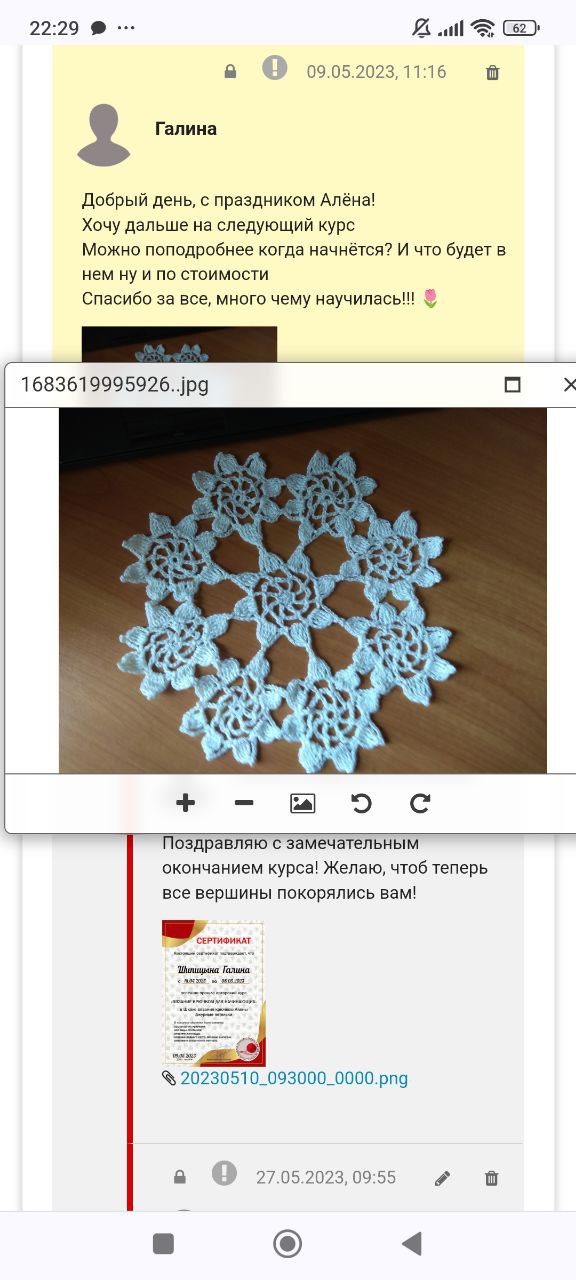Rotate image clockwise
Image resolution: width=576 pixels, height=1280 pixels.
pos(421,803)
